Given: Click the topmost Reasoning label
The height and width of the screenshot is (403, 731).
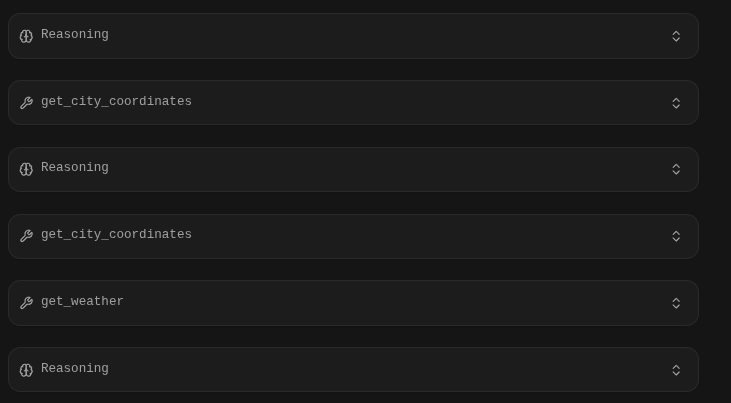Looking at the screenshot, I should pos(75,35).
